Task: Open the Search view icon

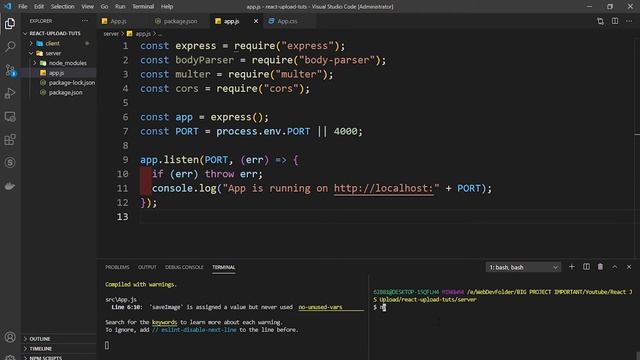Action: pos(10,47)
